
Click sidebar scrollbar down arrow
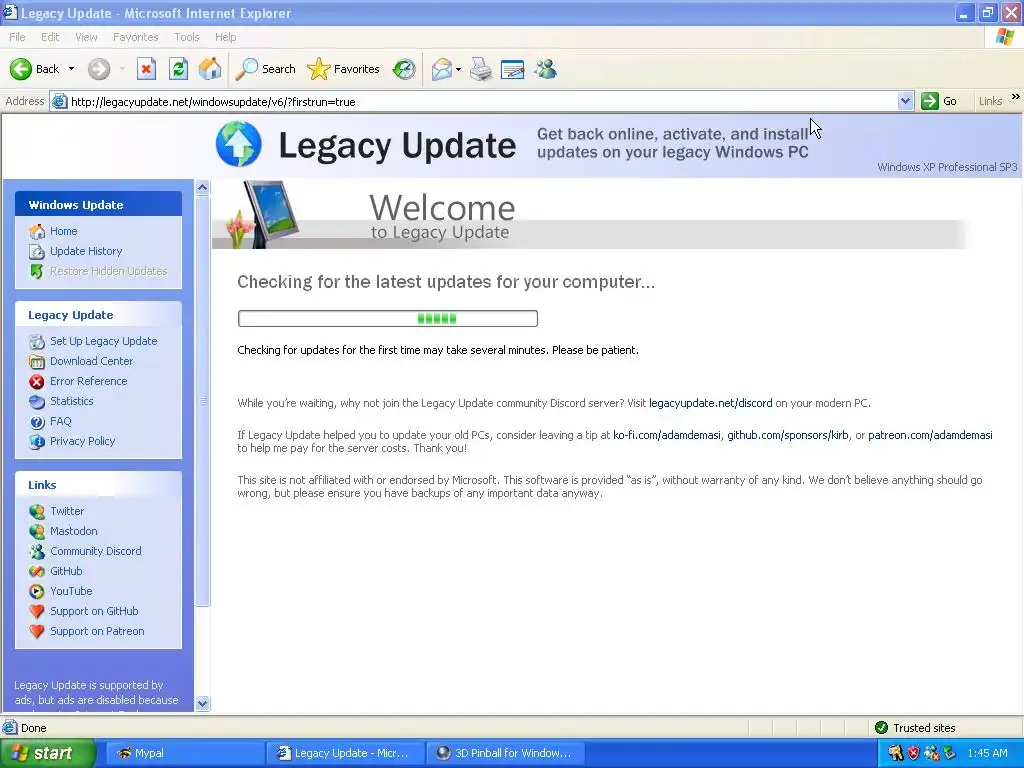point(202,703)
